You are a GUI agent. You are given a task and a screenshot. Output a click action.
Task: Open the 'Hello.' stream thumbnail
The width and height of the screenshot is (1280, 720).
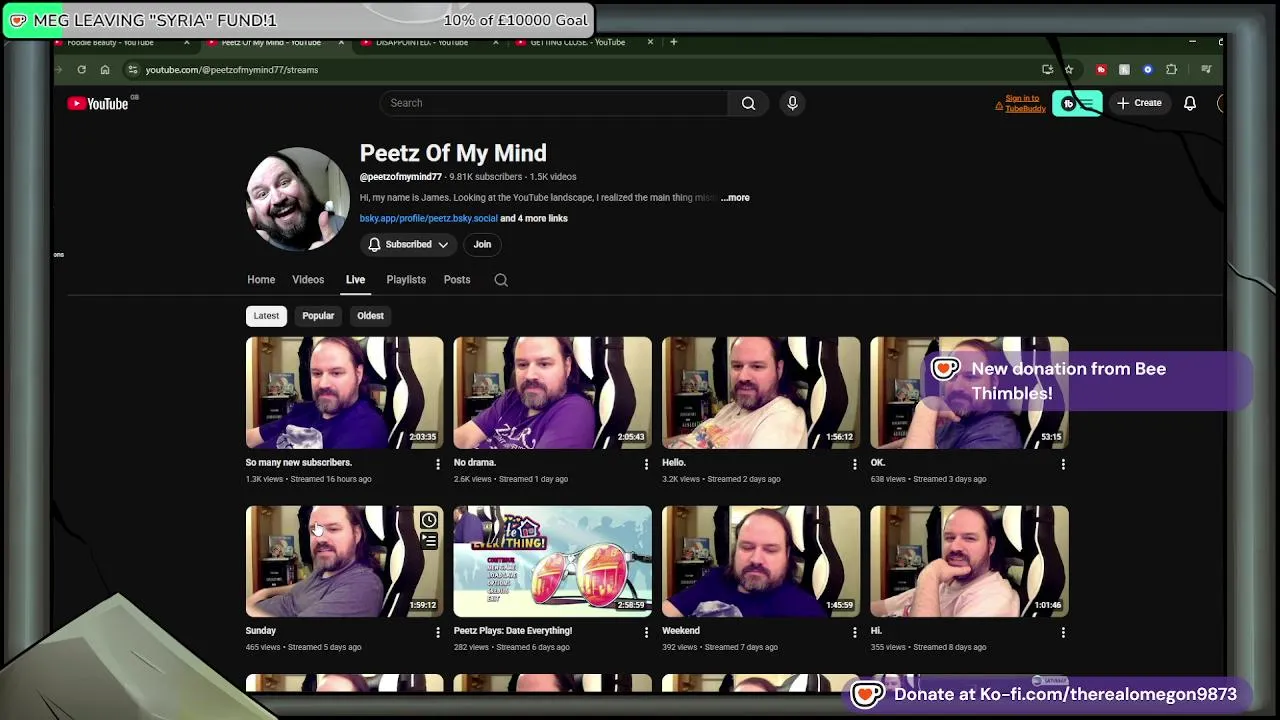761,392
